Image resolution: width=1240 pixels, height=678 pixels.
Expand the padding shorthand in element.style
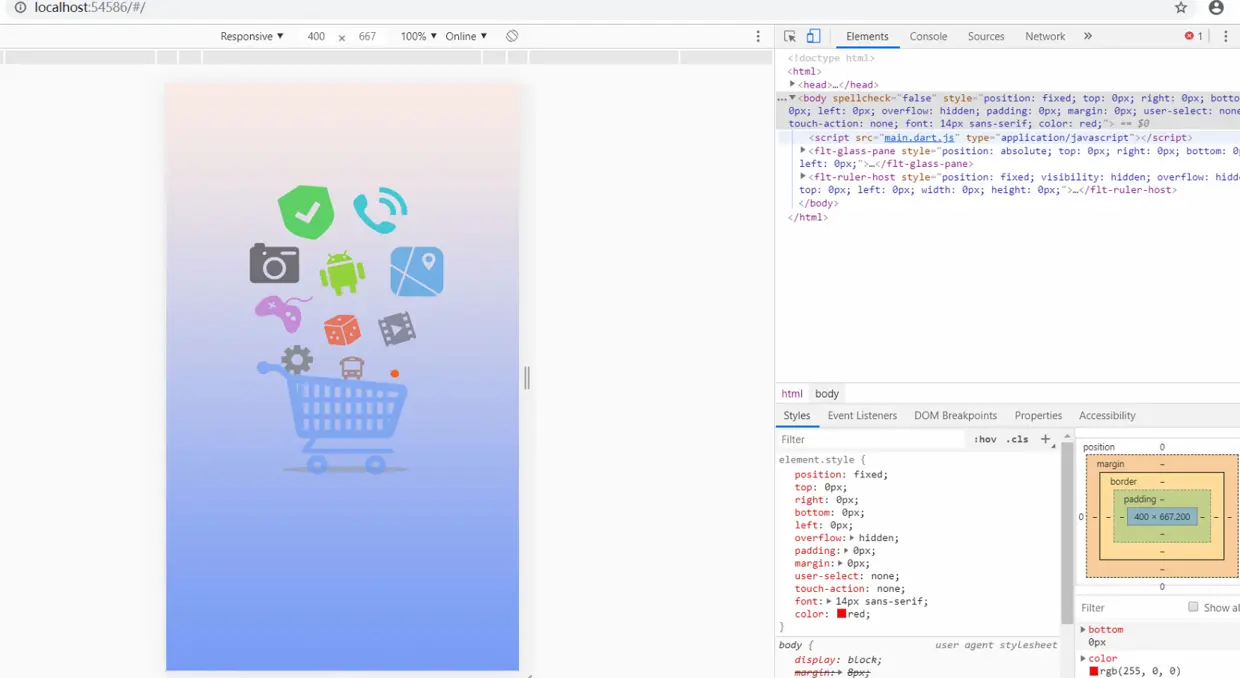pyautogui.click(x=847, y=551)
